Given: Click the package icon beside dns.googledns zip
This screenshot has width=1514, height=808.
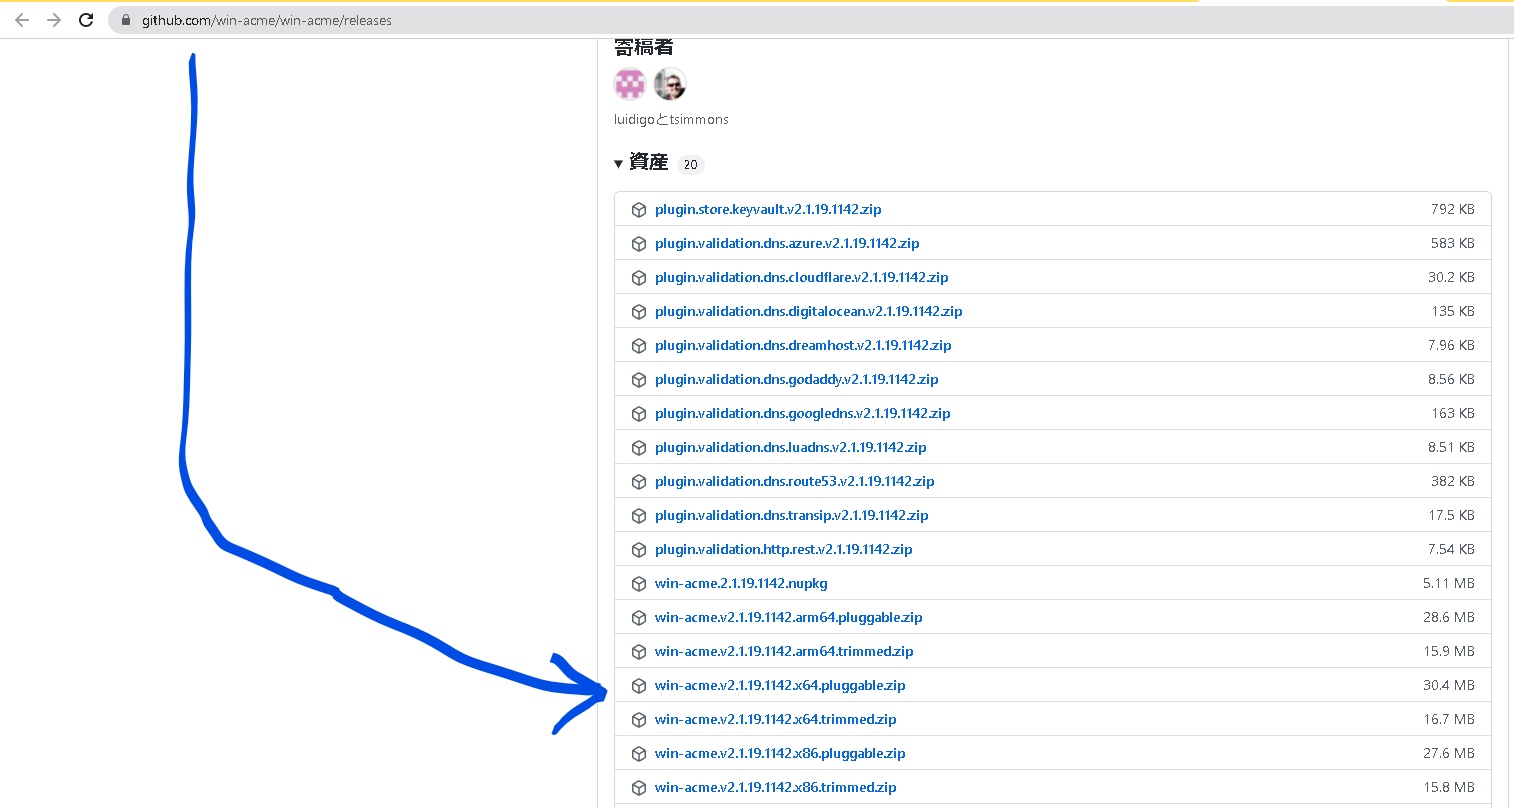Looking at the screenshot, I should click(639, 414).
